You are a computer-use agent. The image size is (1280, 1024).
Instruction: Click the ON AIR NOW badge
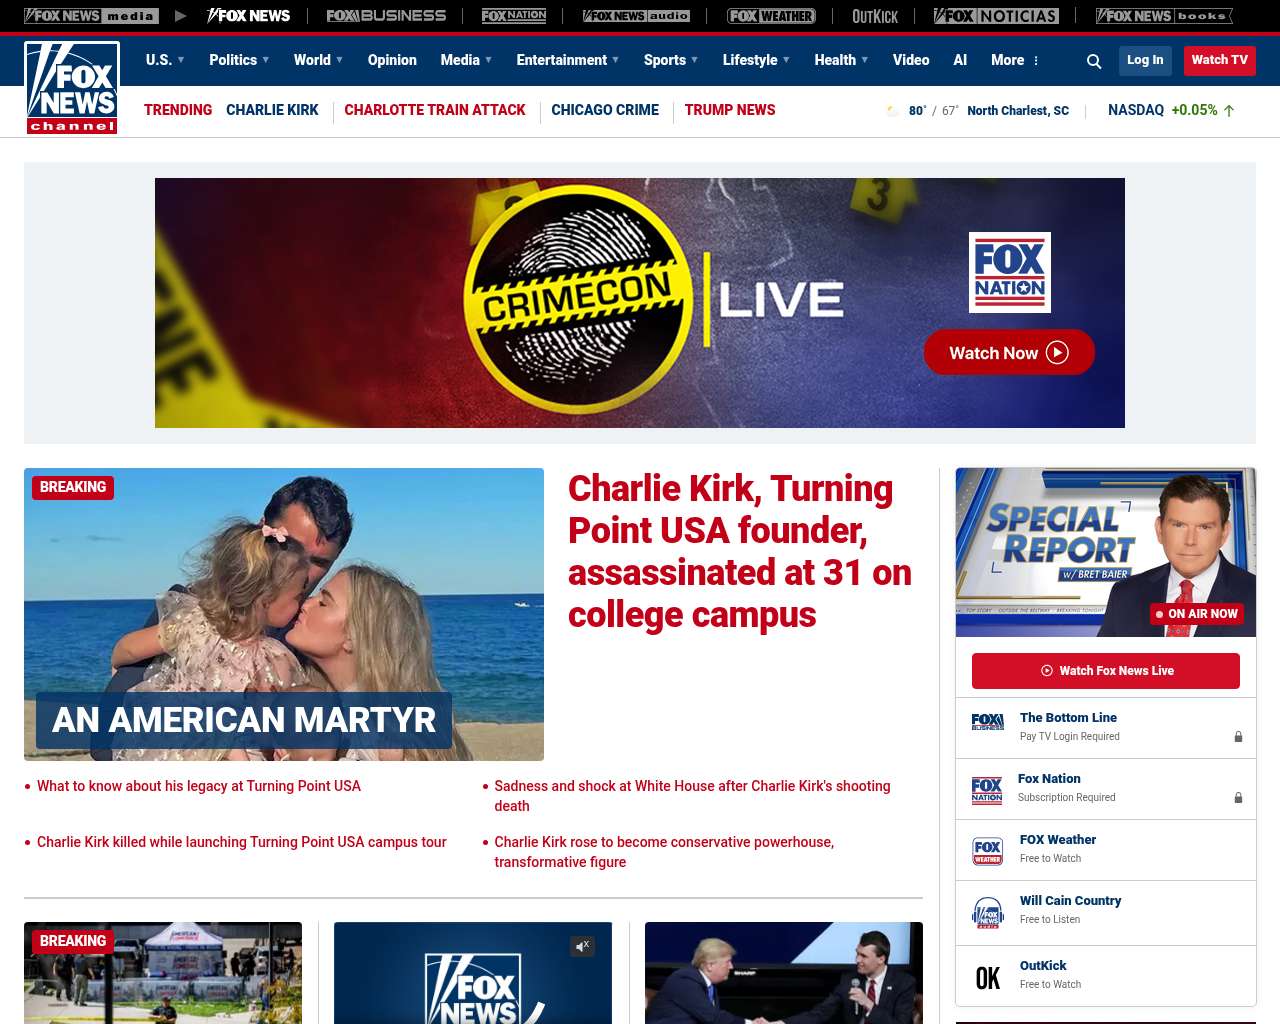[1197, 614]
